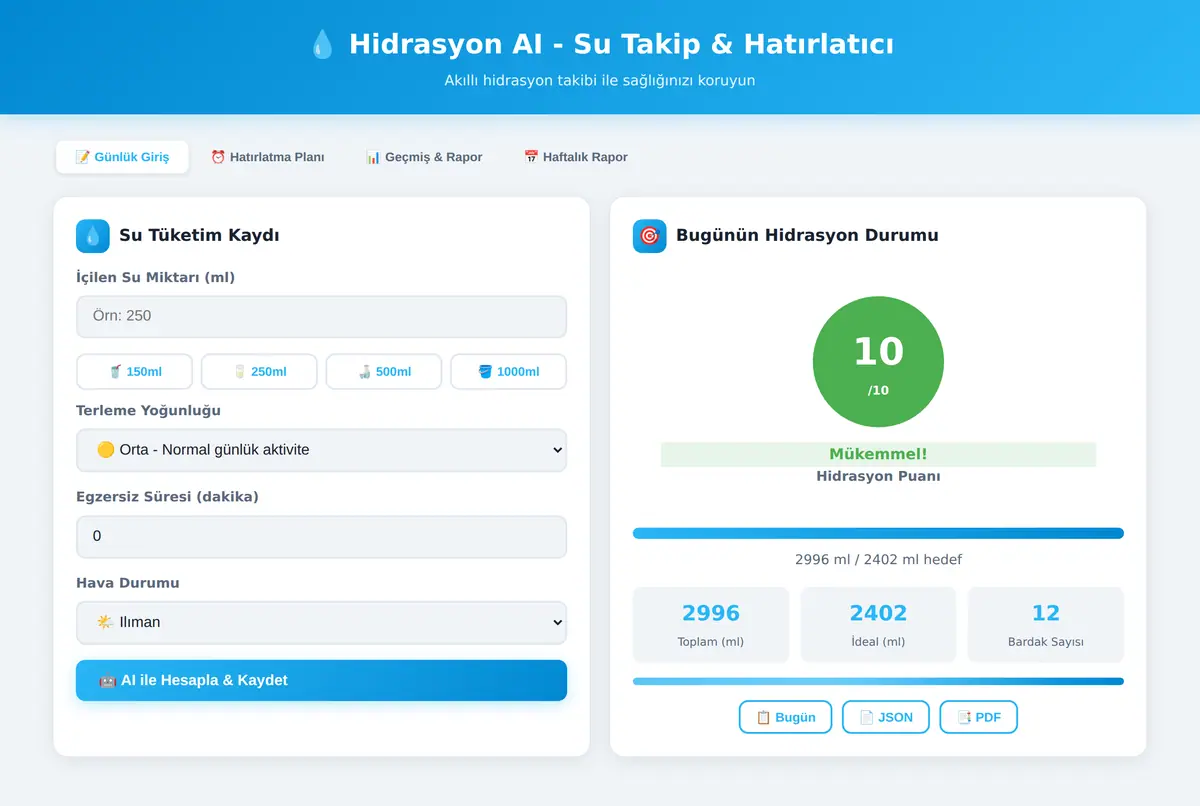Image resolution: width=1200 pixels, height=806 pixels.
Task: Select the 1000ml preset button
Action: tap(509, 372)
